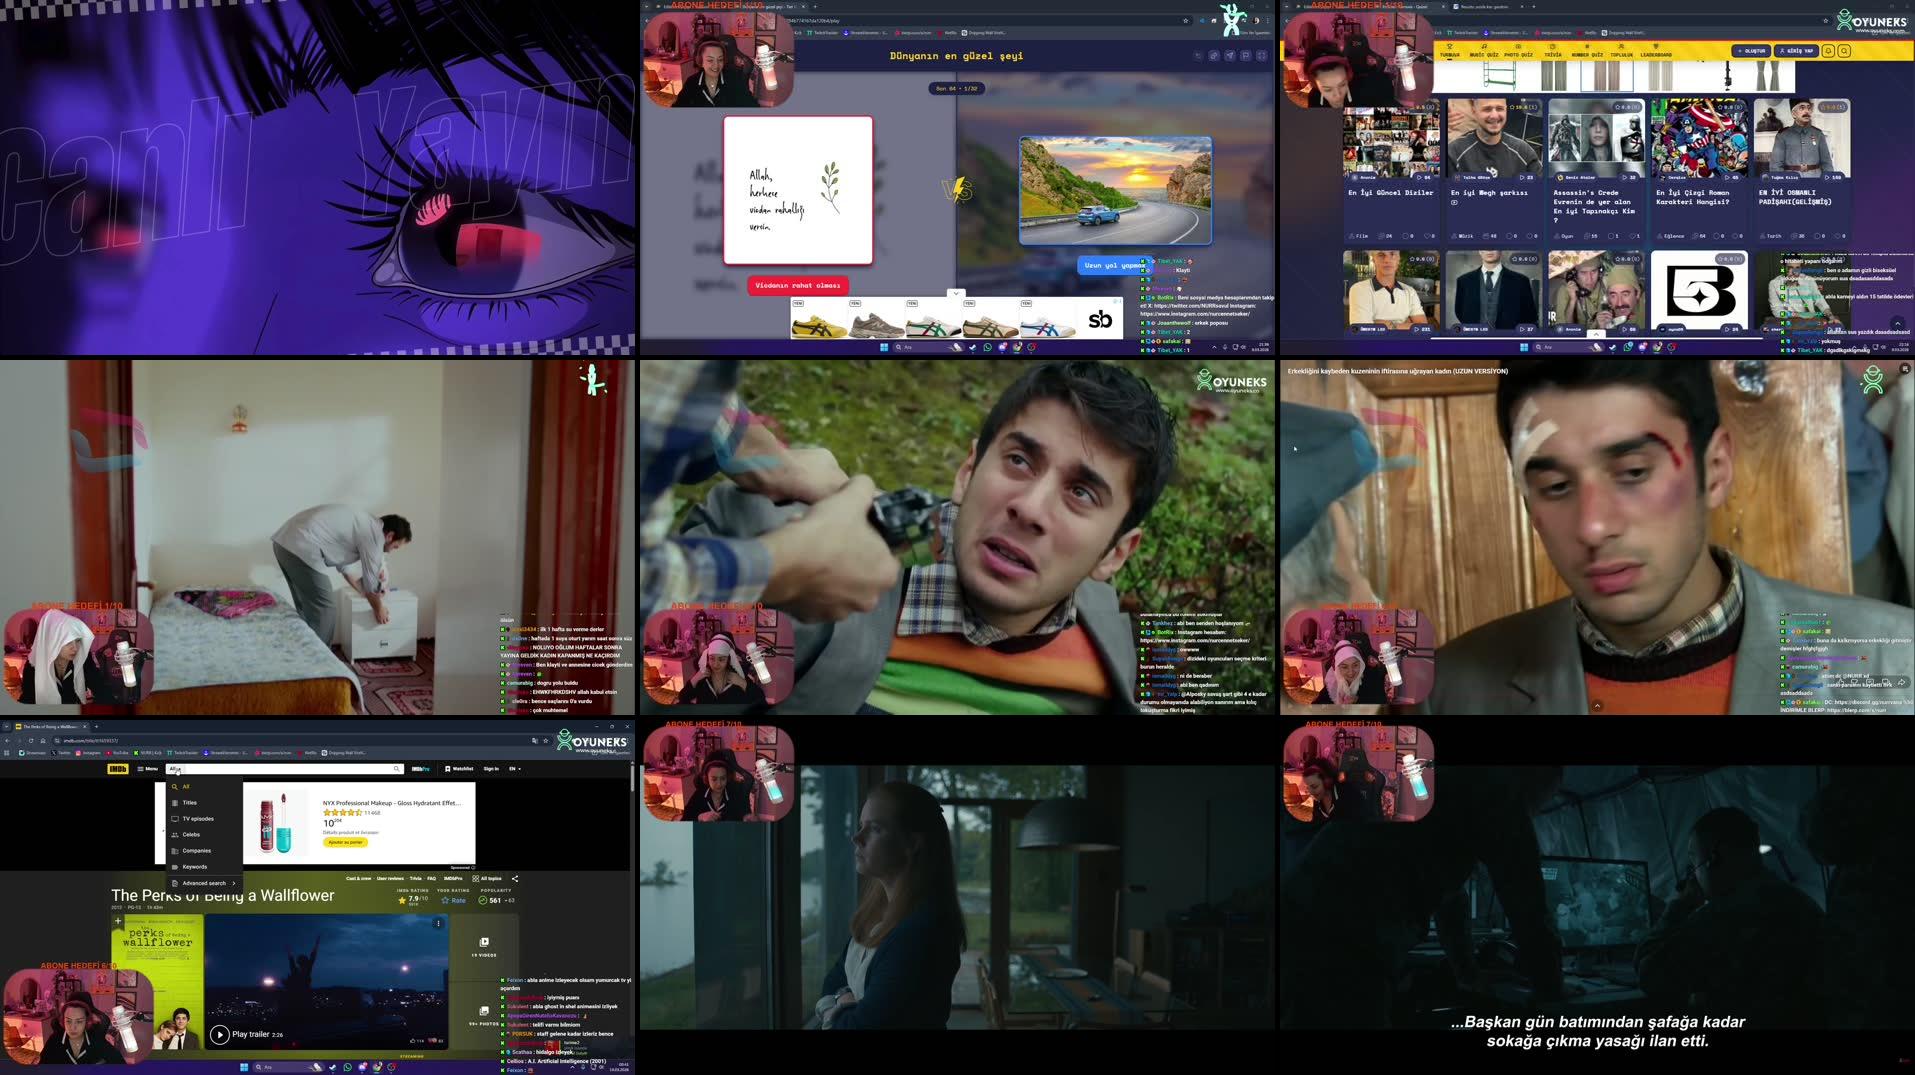The image size is (1915, 1075).
Task: Open the notifications bell on Oyuneks
Action: click(x=1829, y=51)
